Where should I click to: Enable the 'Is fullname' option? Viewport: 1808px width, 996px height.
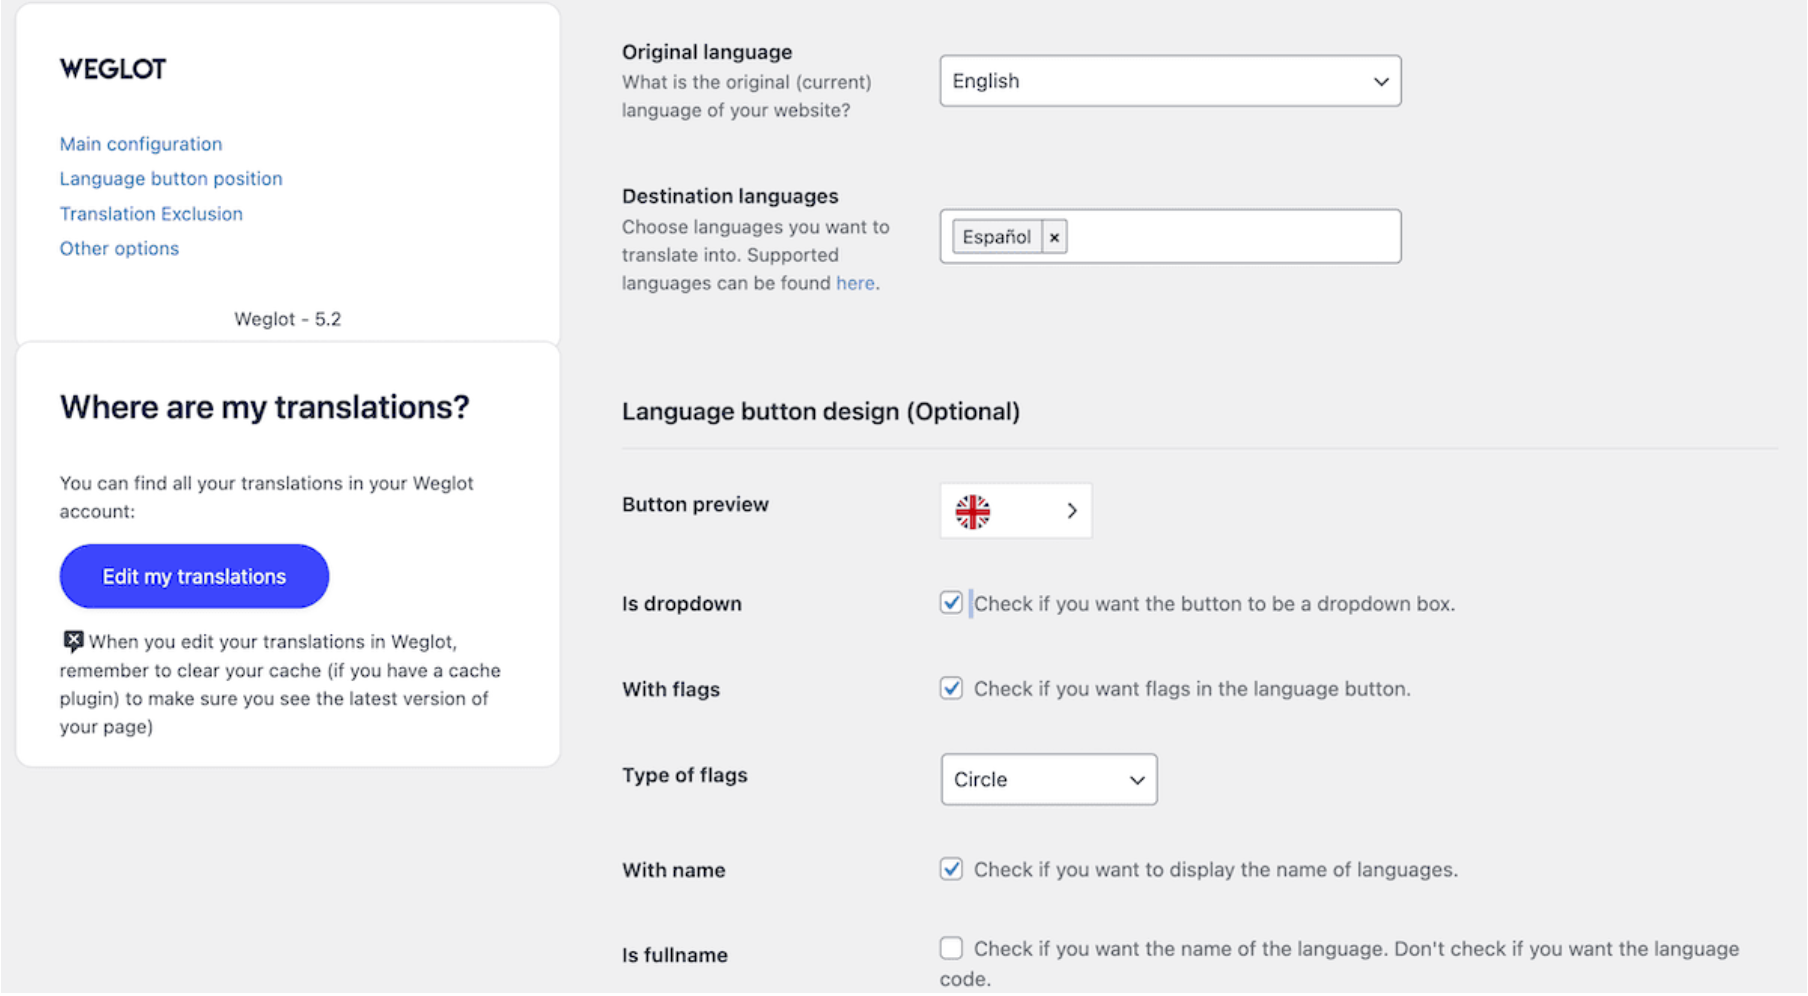coord(950,947)
